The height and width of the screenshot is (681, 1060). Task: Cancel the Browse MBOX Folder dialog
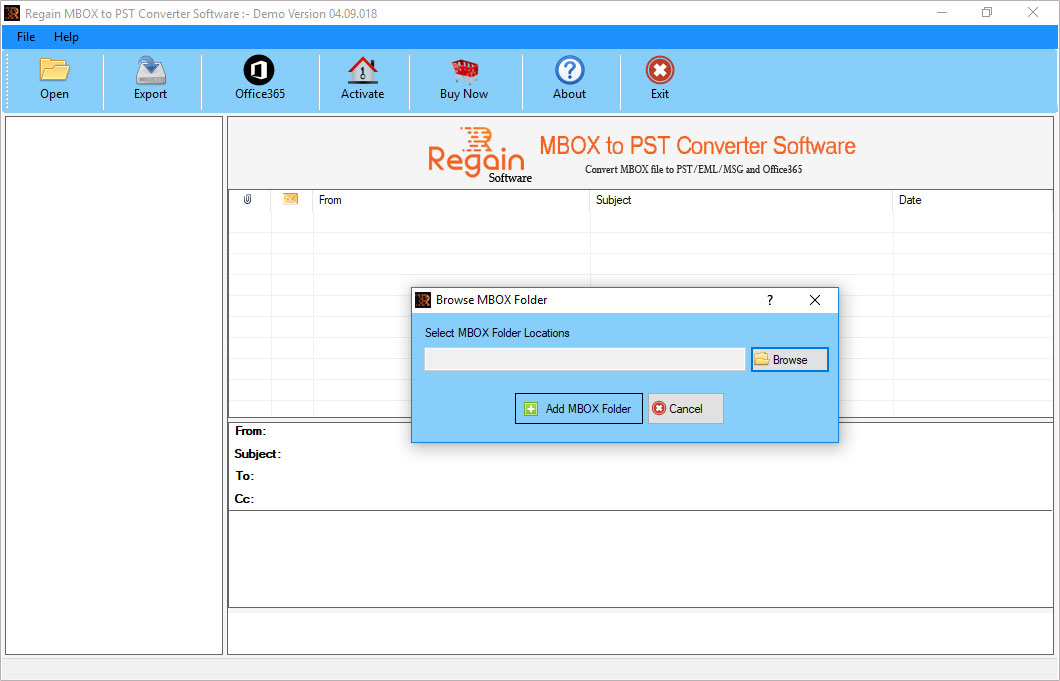[685, 408]
